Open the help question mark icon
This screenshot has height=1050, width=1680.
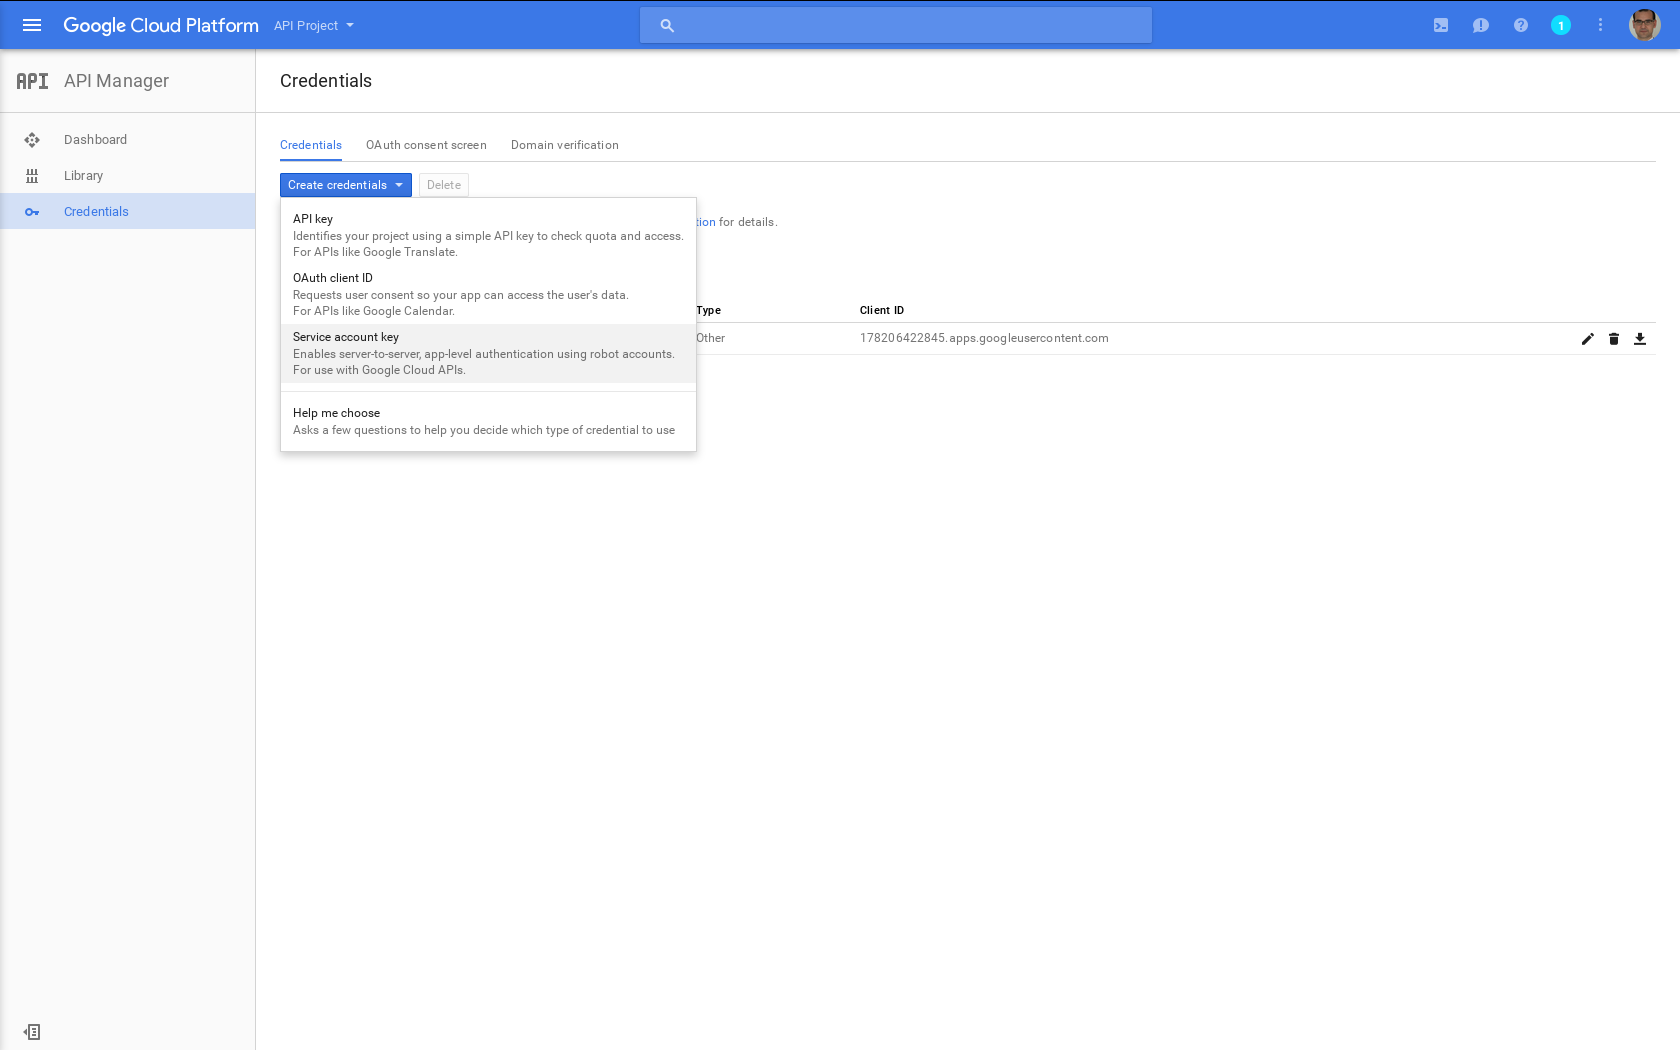pos(1521,25)
